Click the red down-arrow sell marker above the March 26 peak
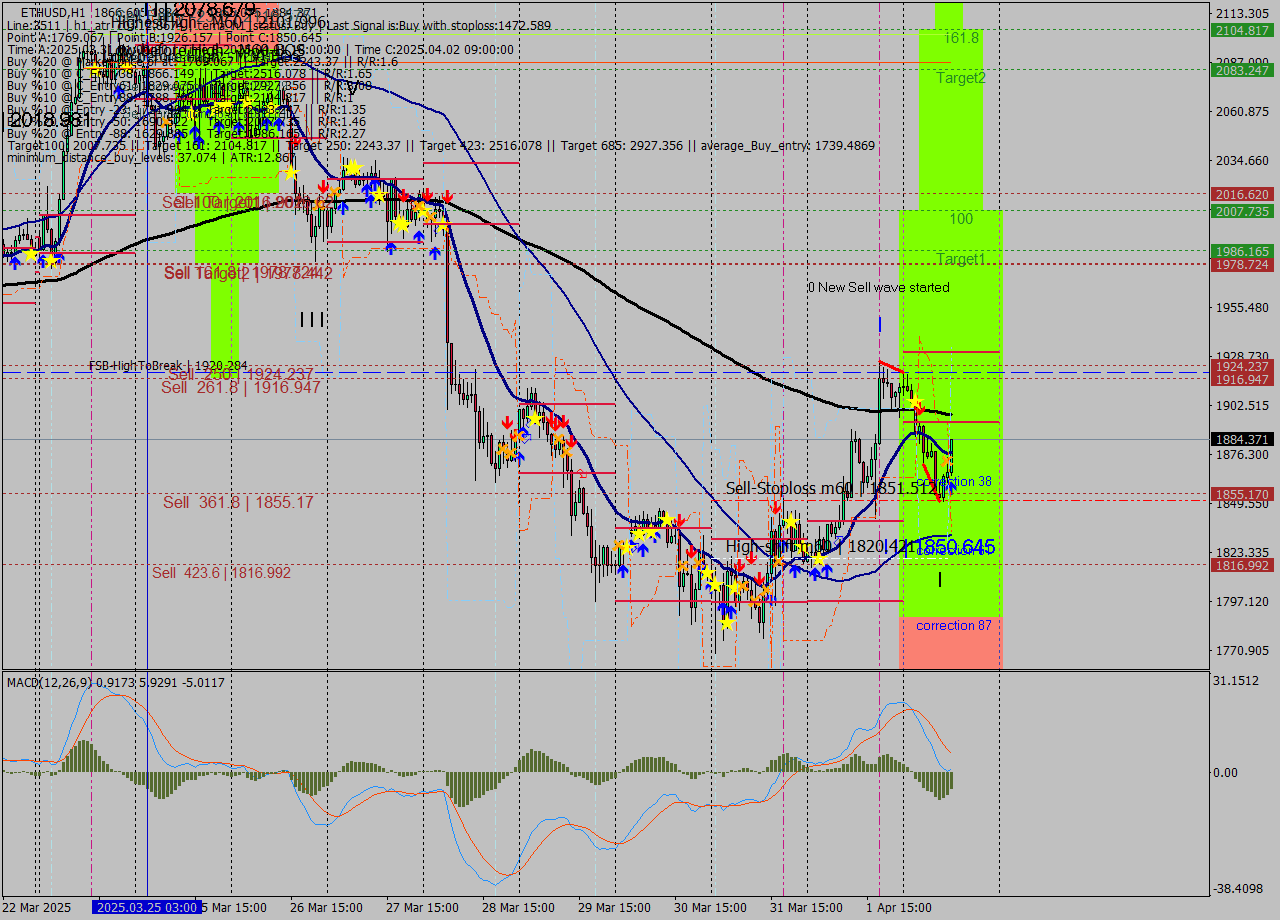Viewport: 1280px width, 920px height. click(x=323, y=187)
